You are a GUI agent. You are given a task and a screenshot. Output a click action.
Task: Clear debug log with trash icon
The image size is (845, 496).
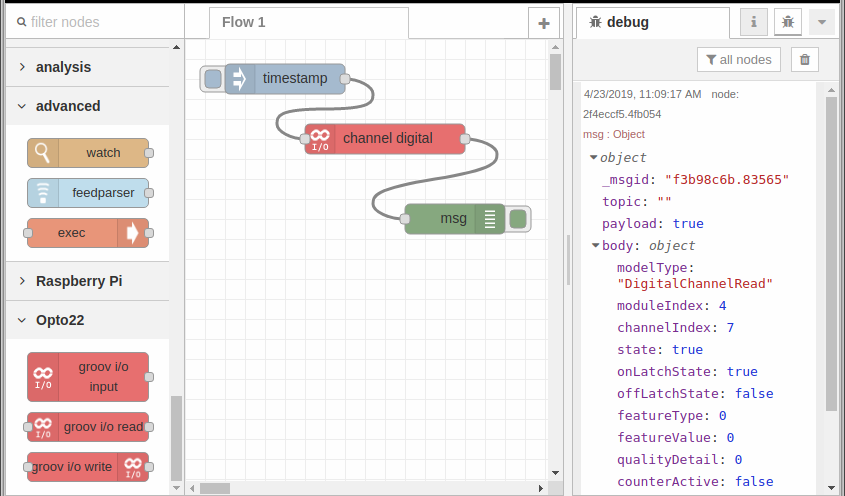click(805, 59)
